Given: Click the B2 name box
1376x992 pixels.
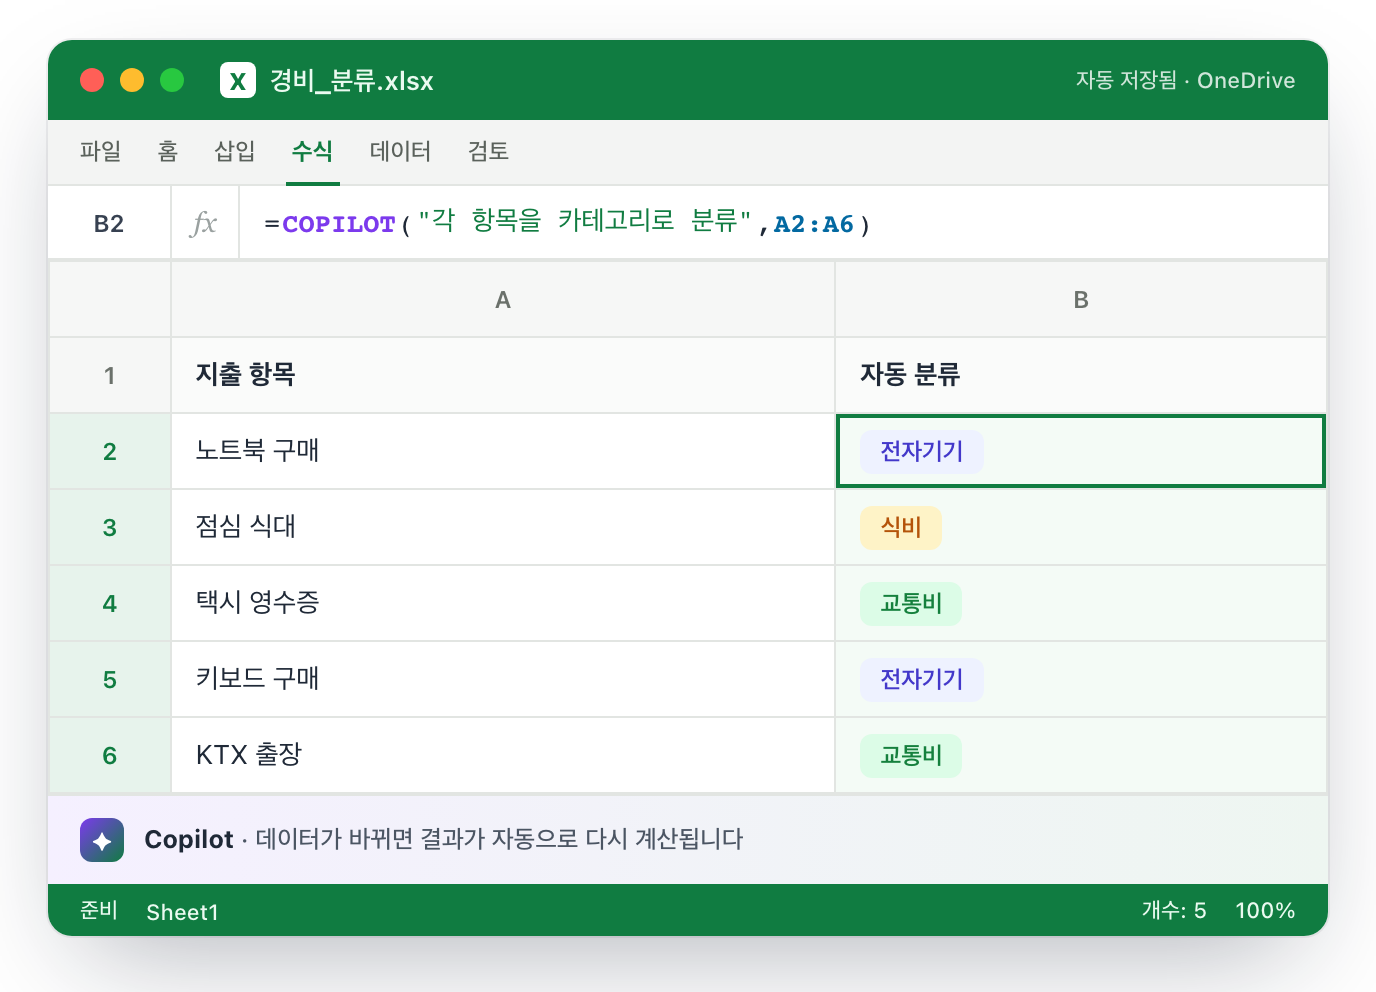Looking at the screenshot, I should pos(109,223).
